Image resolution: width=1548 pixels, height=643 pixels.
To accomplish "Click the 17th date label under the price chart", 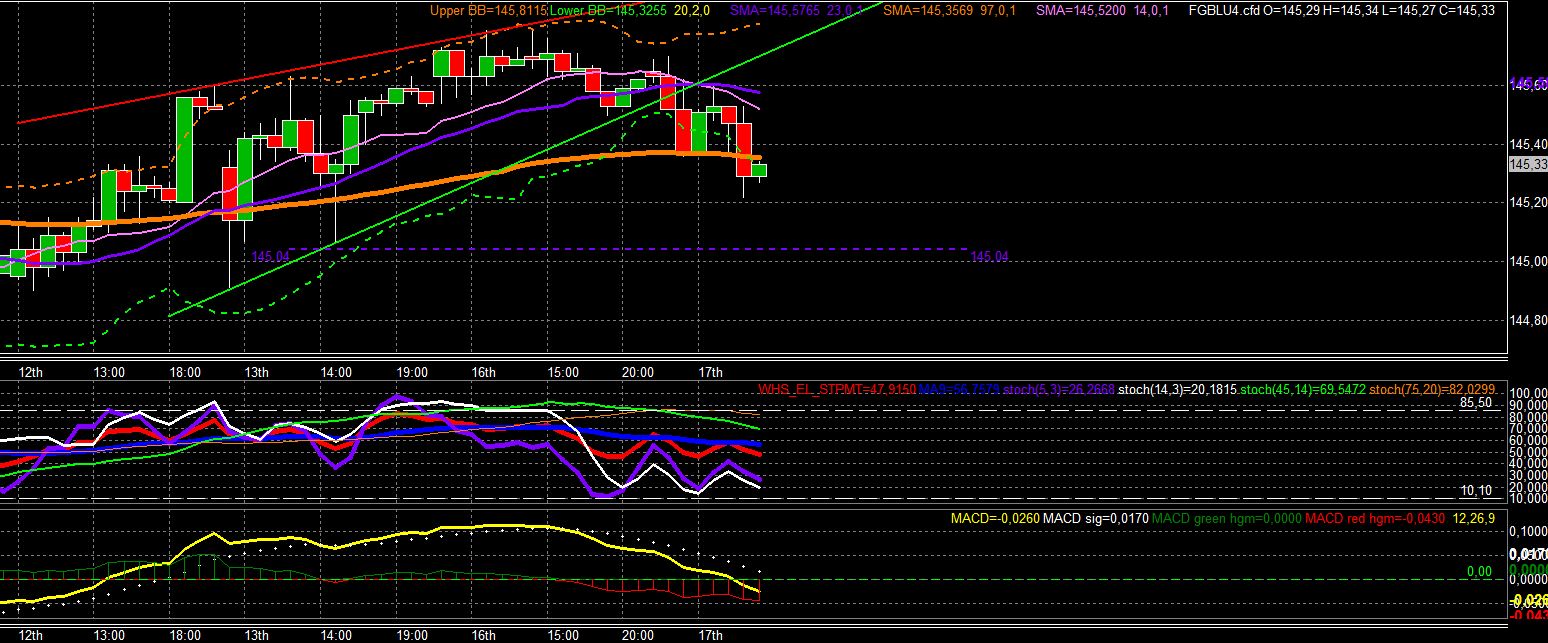I will [x=710, y=372].
